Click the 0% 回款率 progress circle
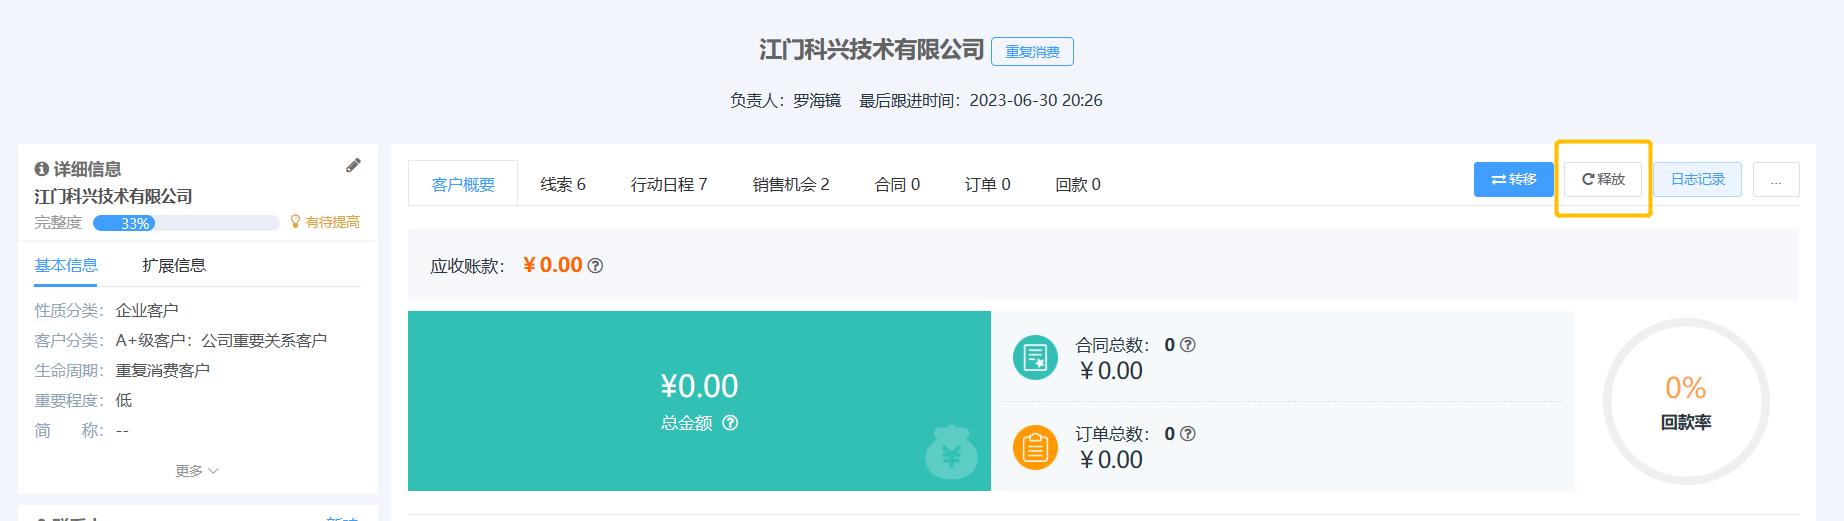 pos(1686,402)
